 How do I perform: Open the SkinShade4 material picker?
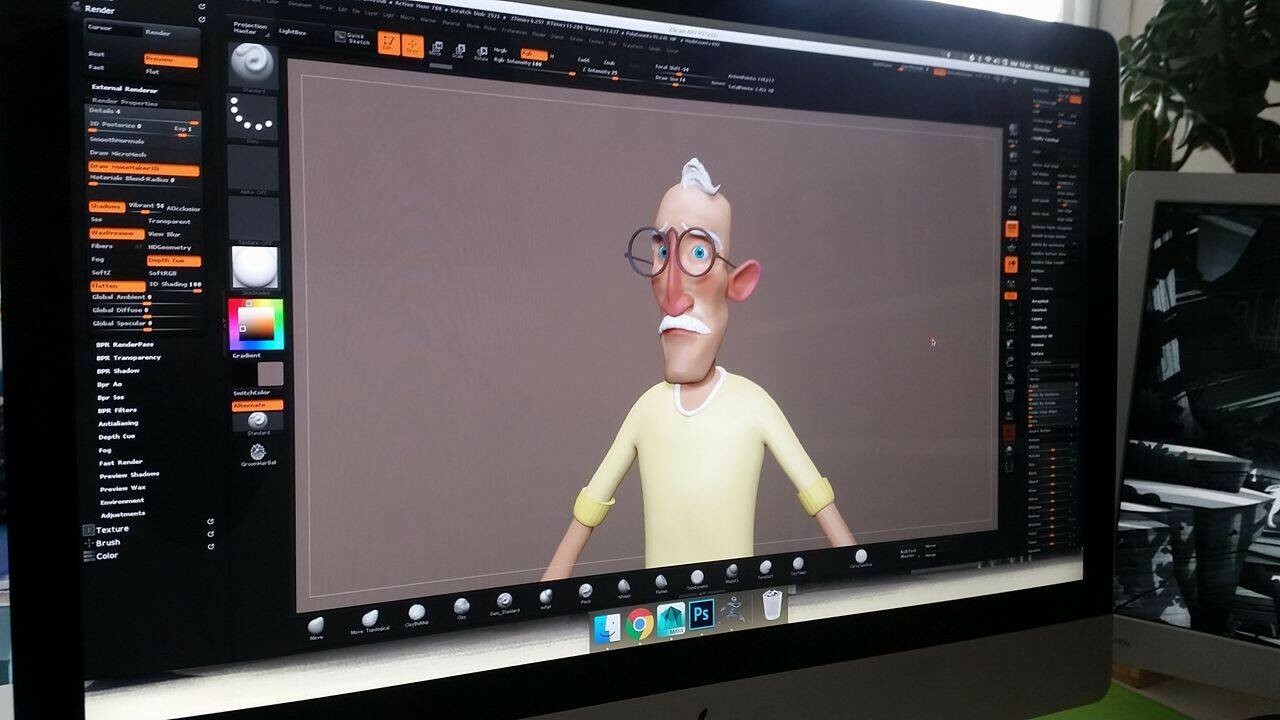[254, 268]
